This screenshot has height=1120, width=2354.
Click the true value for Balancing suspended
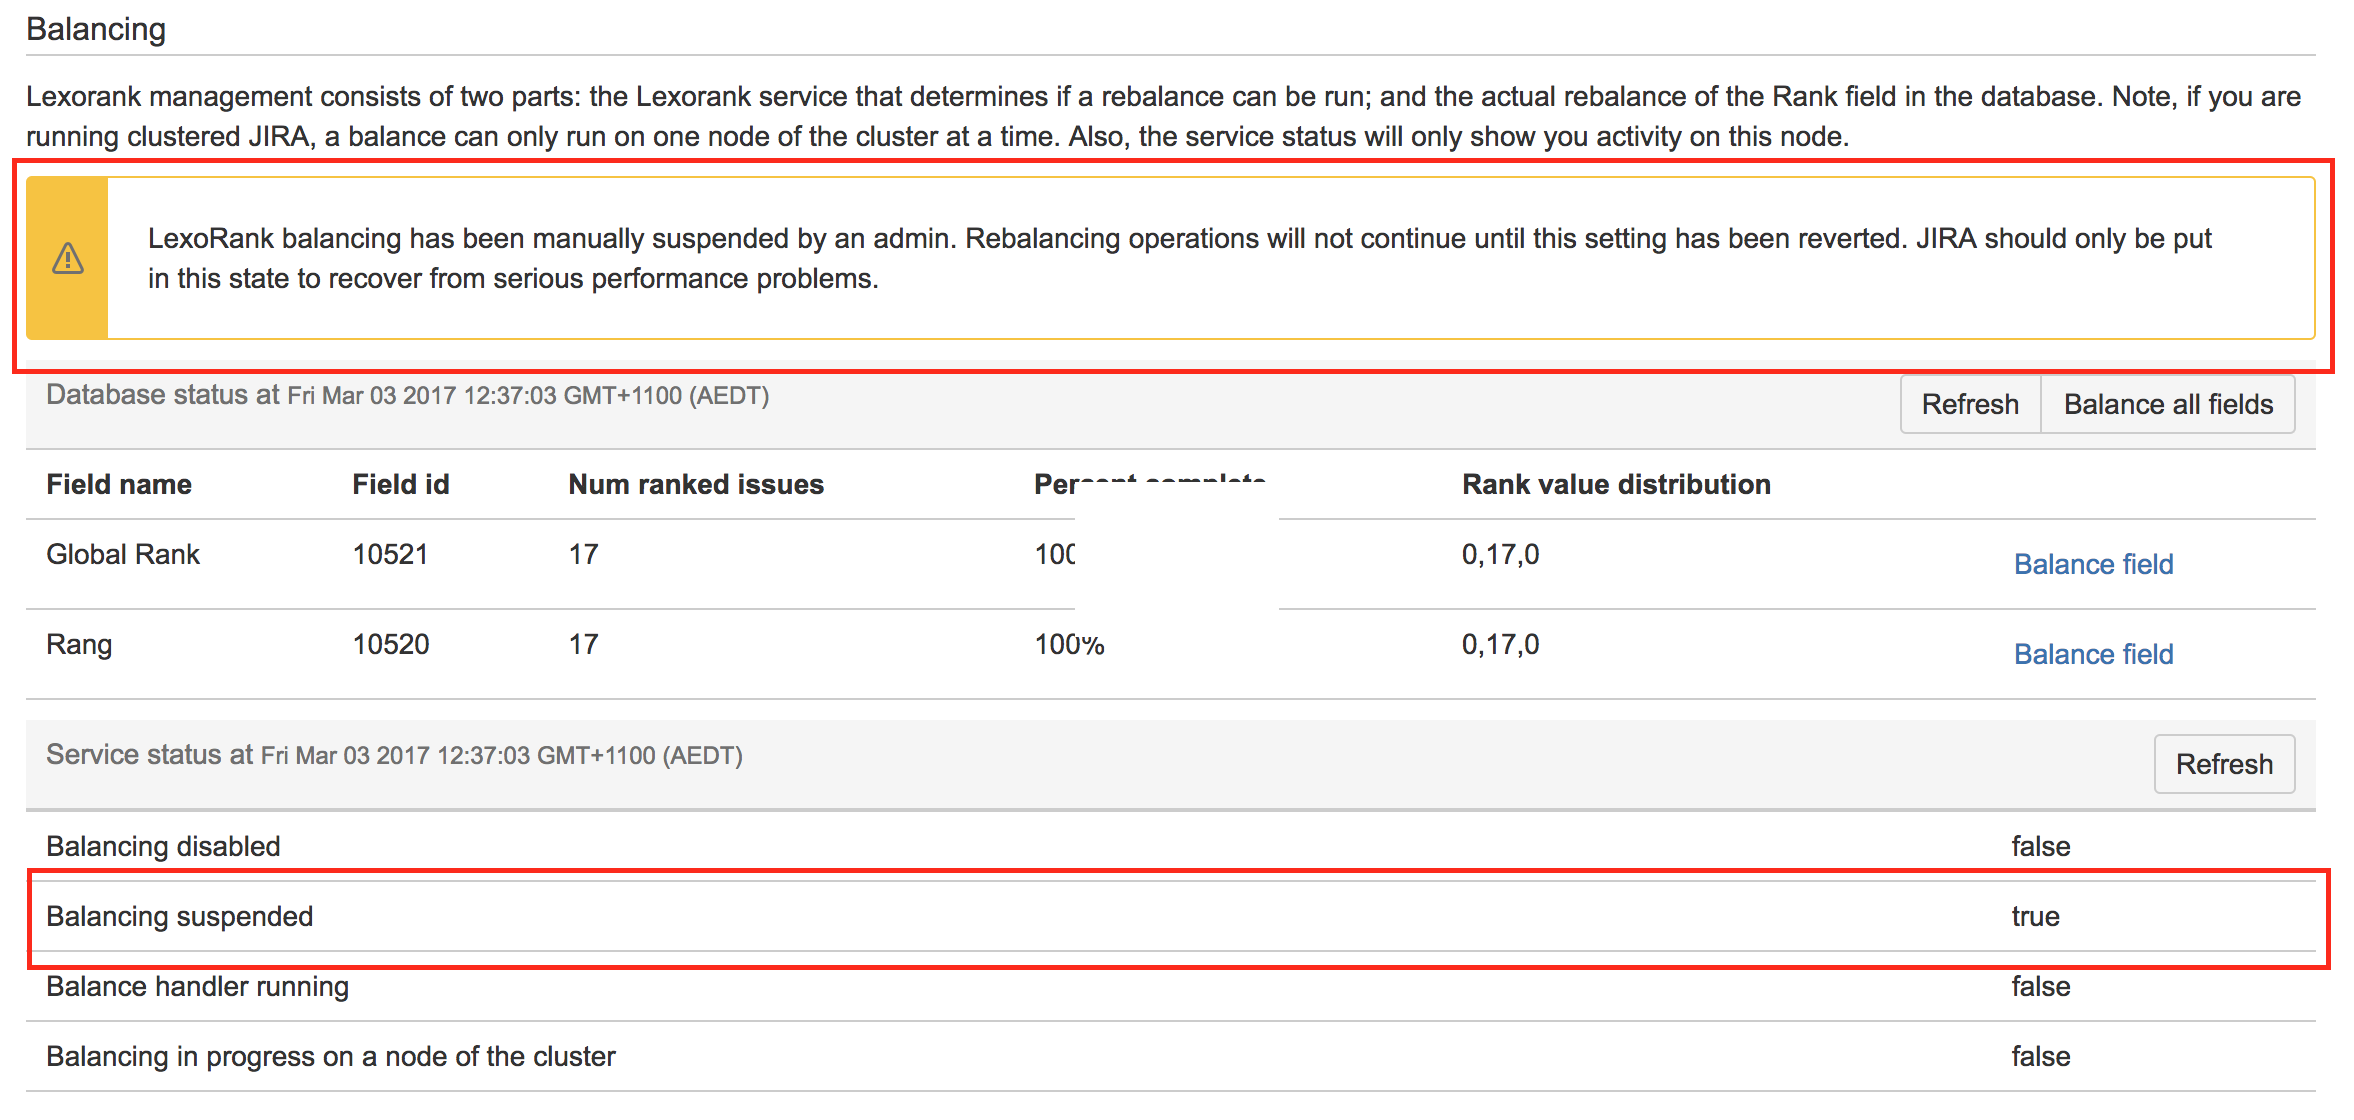(2035, 916)
